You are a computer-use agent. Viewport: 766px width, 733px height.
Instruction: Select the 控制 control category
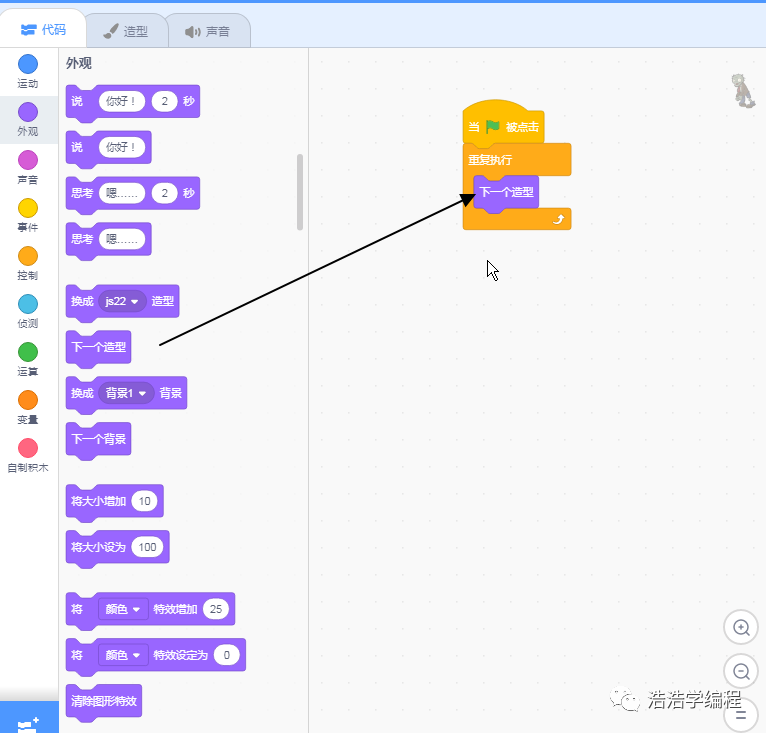(28, 263)
